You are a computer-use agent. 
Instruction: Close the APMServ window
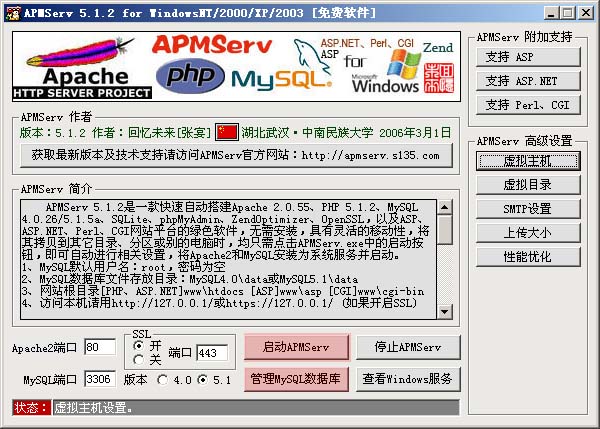pos(586,13)
